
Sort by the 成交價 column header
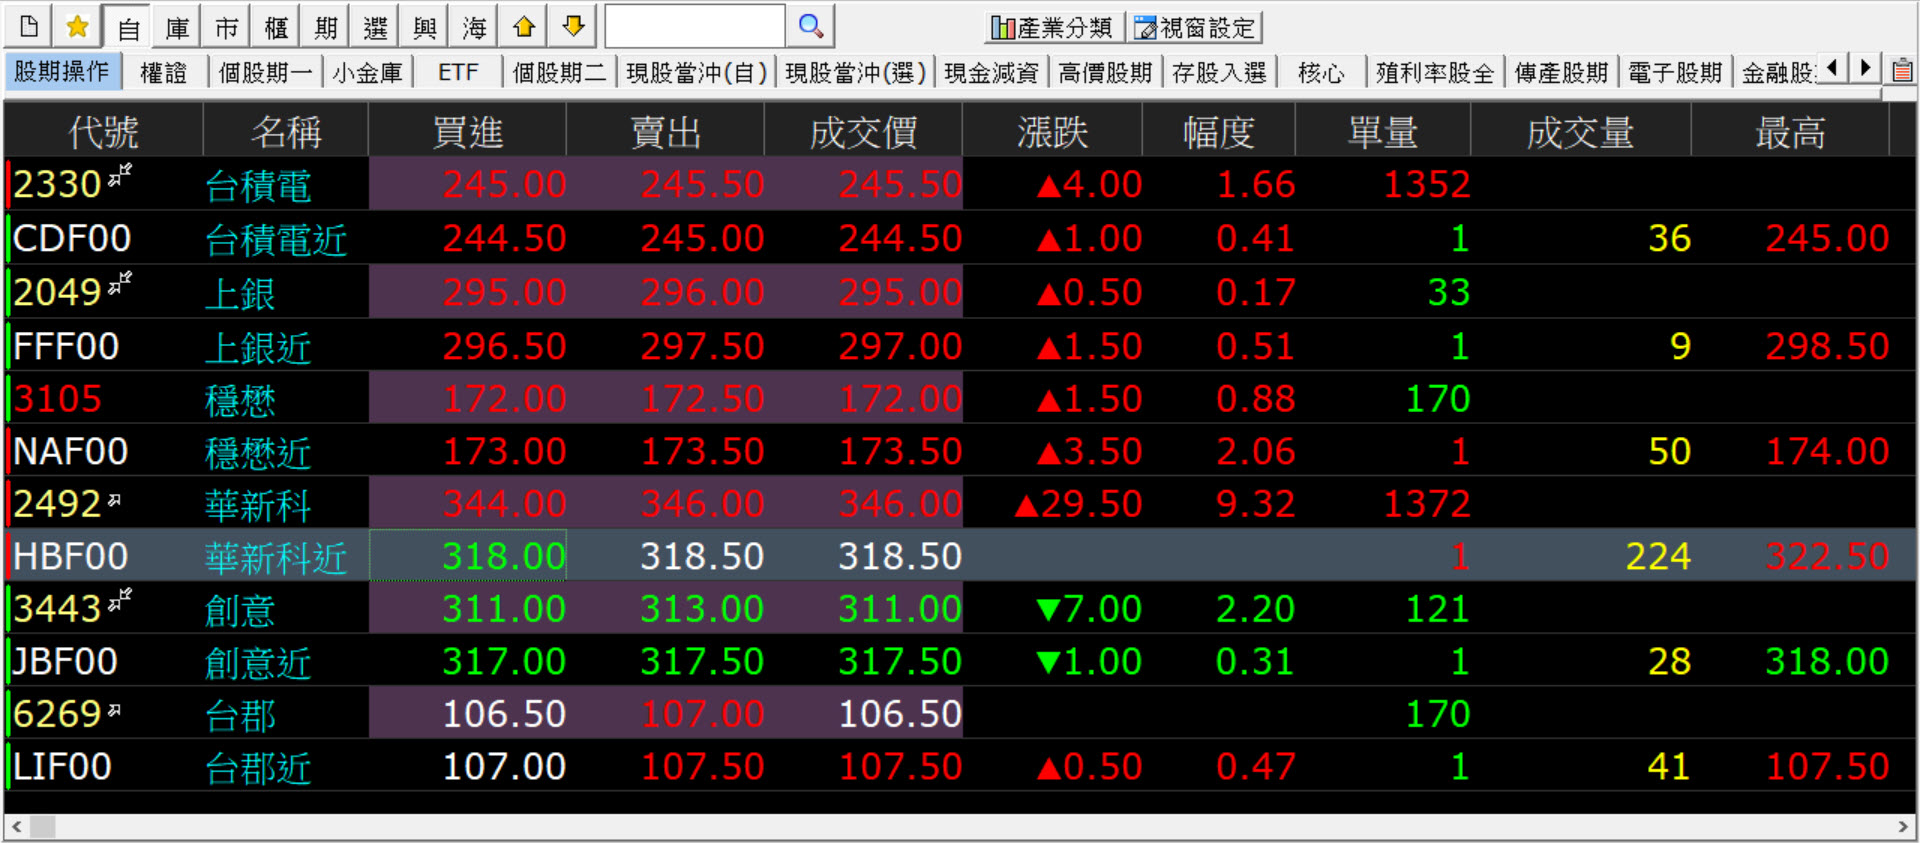[x=863, y=132]
